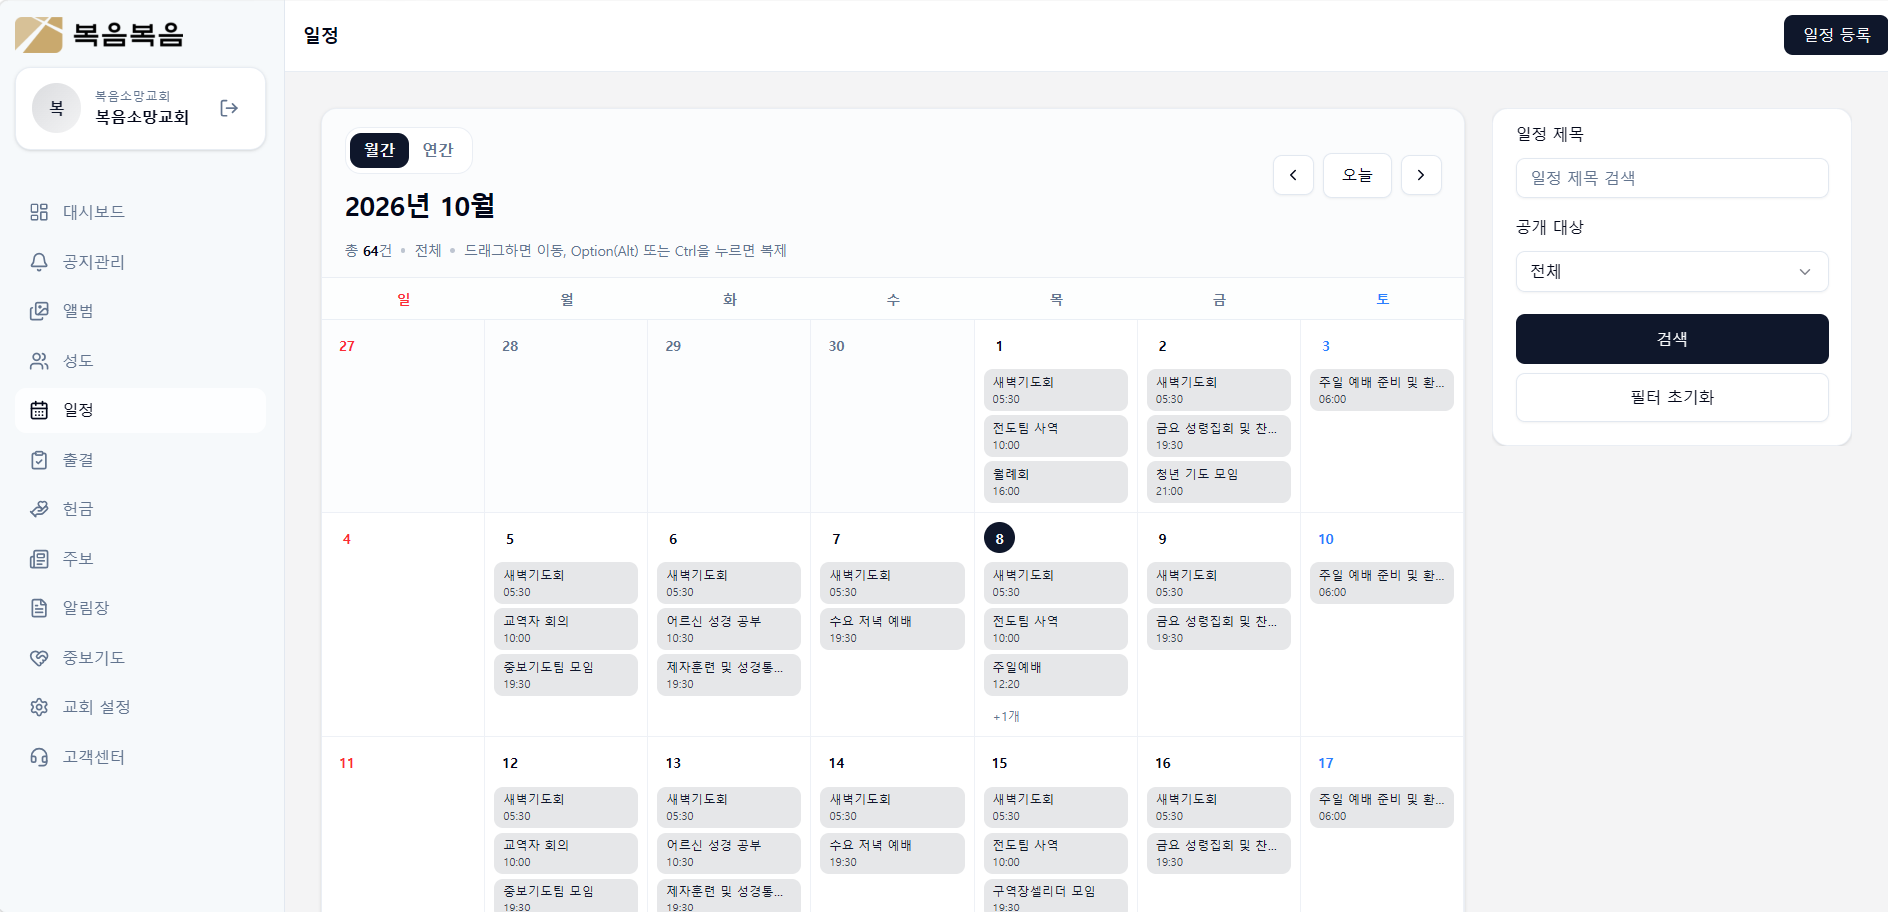Click the 복음복음 logo icon
This screenshot has width=1888, height=912.
[x=39, y=35]
